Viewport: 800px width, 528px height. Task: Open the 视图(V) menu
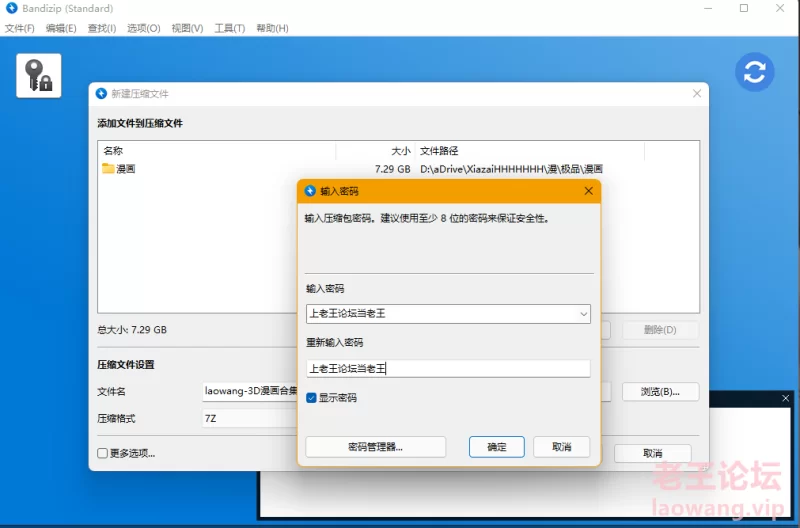pyautogui.click(x=187, y=28)
